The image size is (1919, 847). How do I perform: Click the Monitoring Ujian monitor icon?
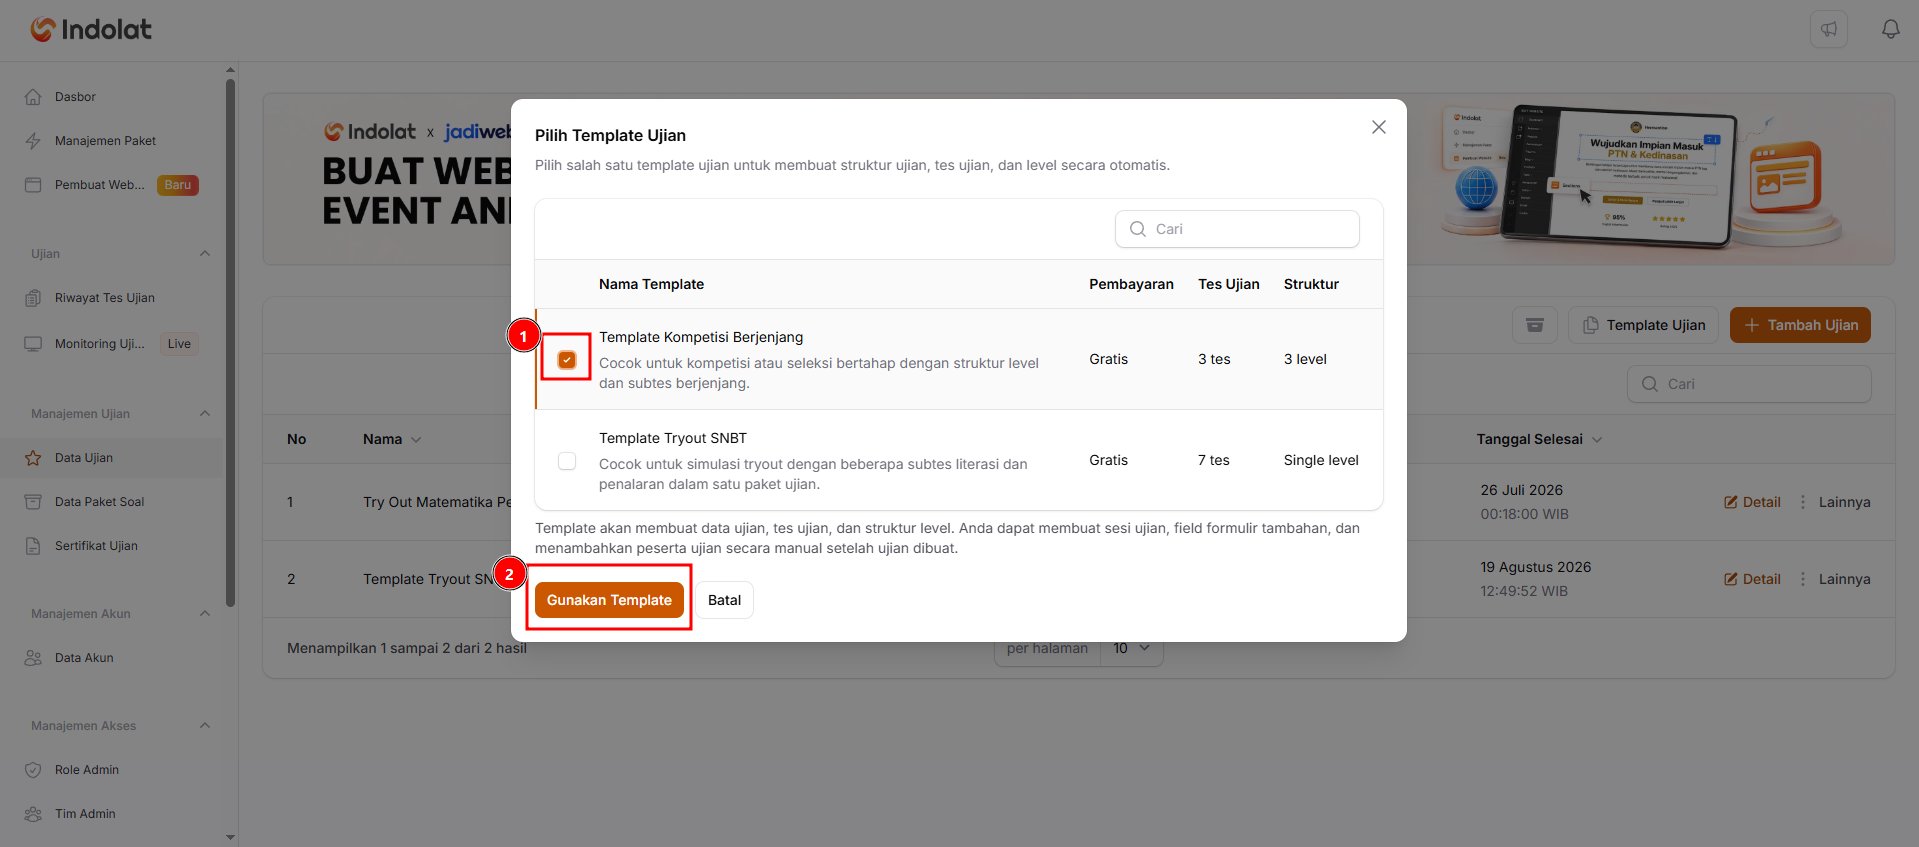point(33,344)
